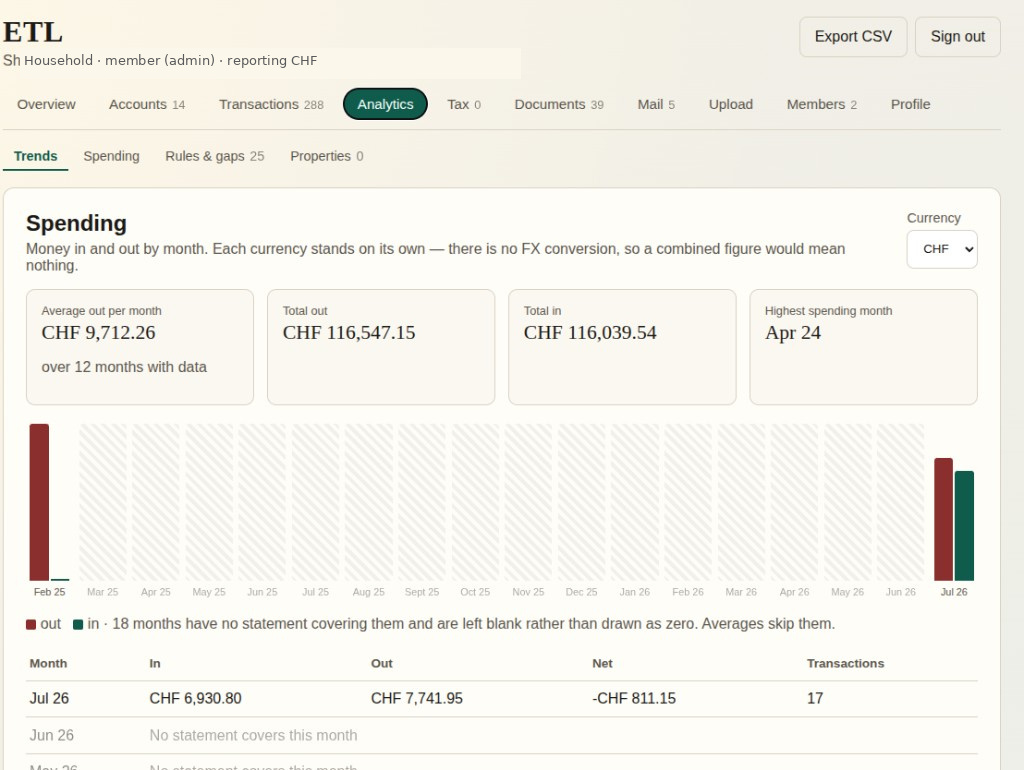Click the 'Dec 25' chart axis label
Image resolution: width=1024 pixels, height=770 pixels.
click(x=581, y=592)
